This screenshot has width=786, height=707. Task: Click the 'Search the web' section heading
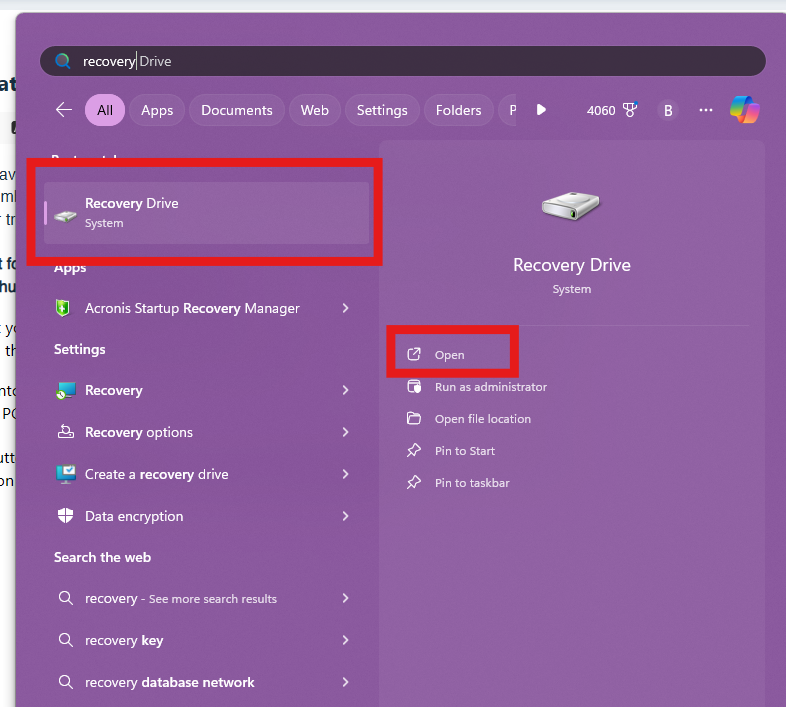102,558
